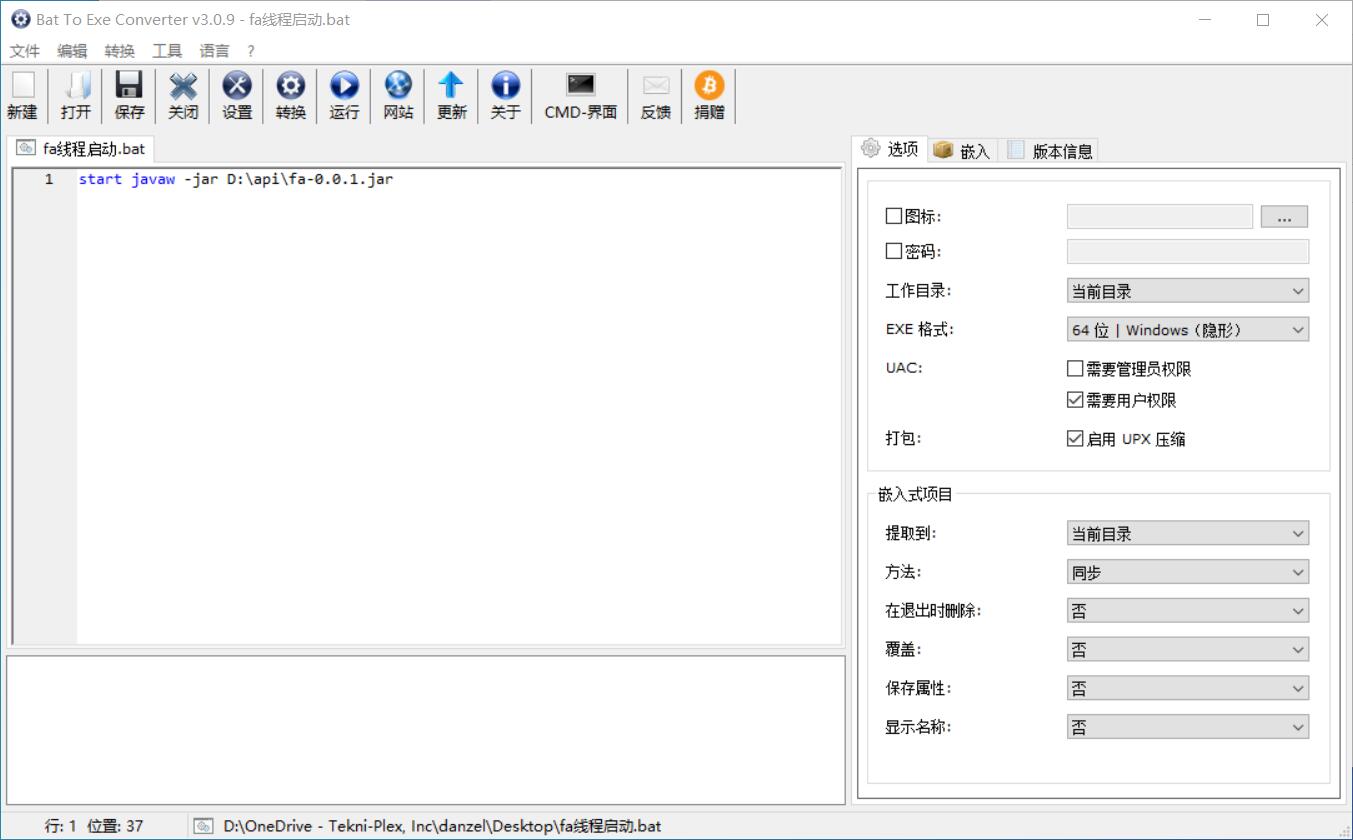Click the file path in status bar
This screenshot has width=1353, height=840.
[x=442, y=826]
